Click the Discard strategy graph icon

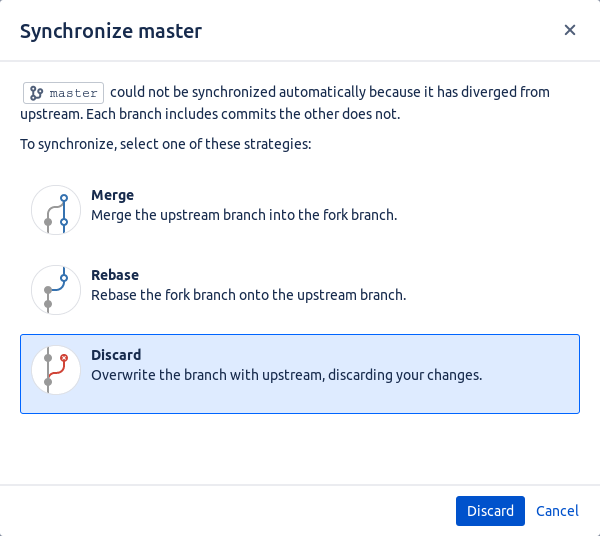point(56,370)
